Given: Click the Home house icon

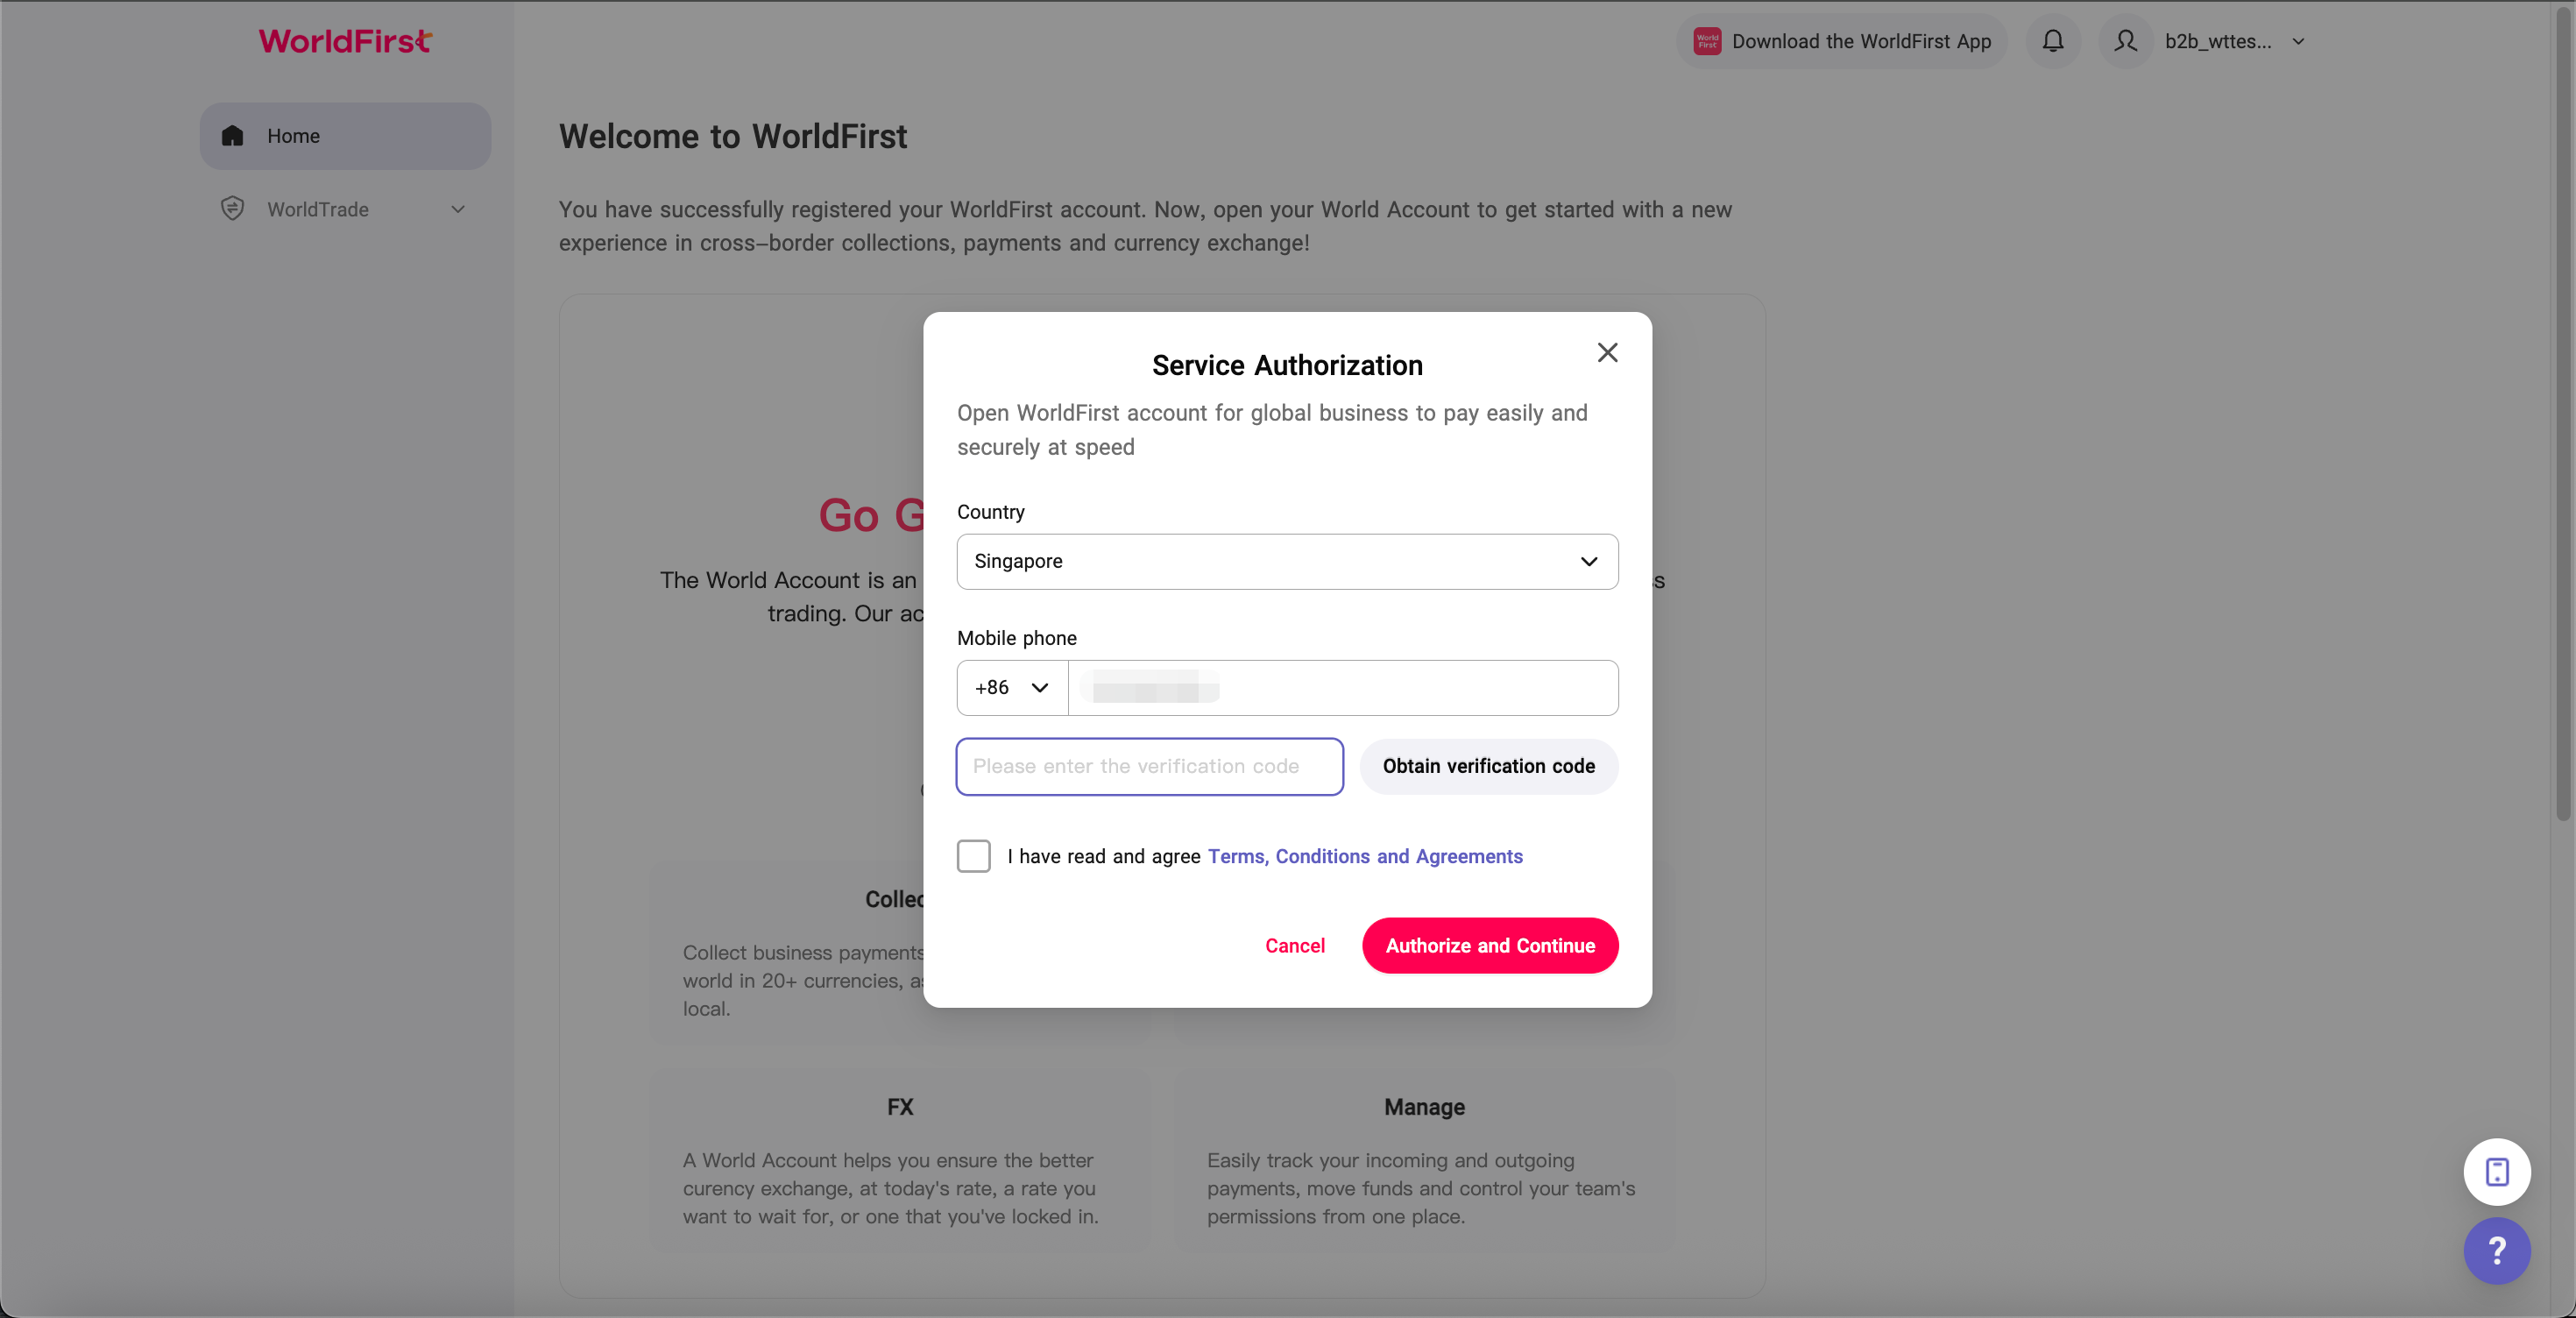Looking at the screenshot, I should coord(232,135).
